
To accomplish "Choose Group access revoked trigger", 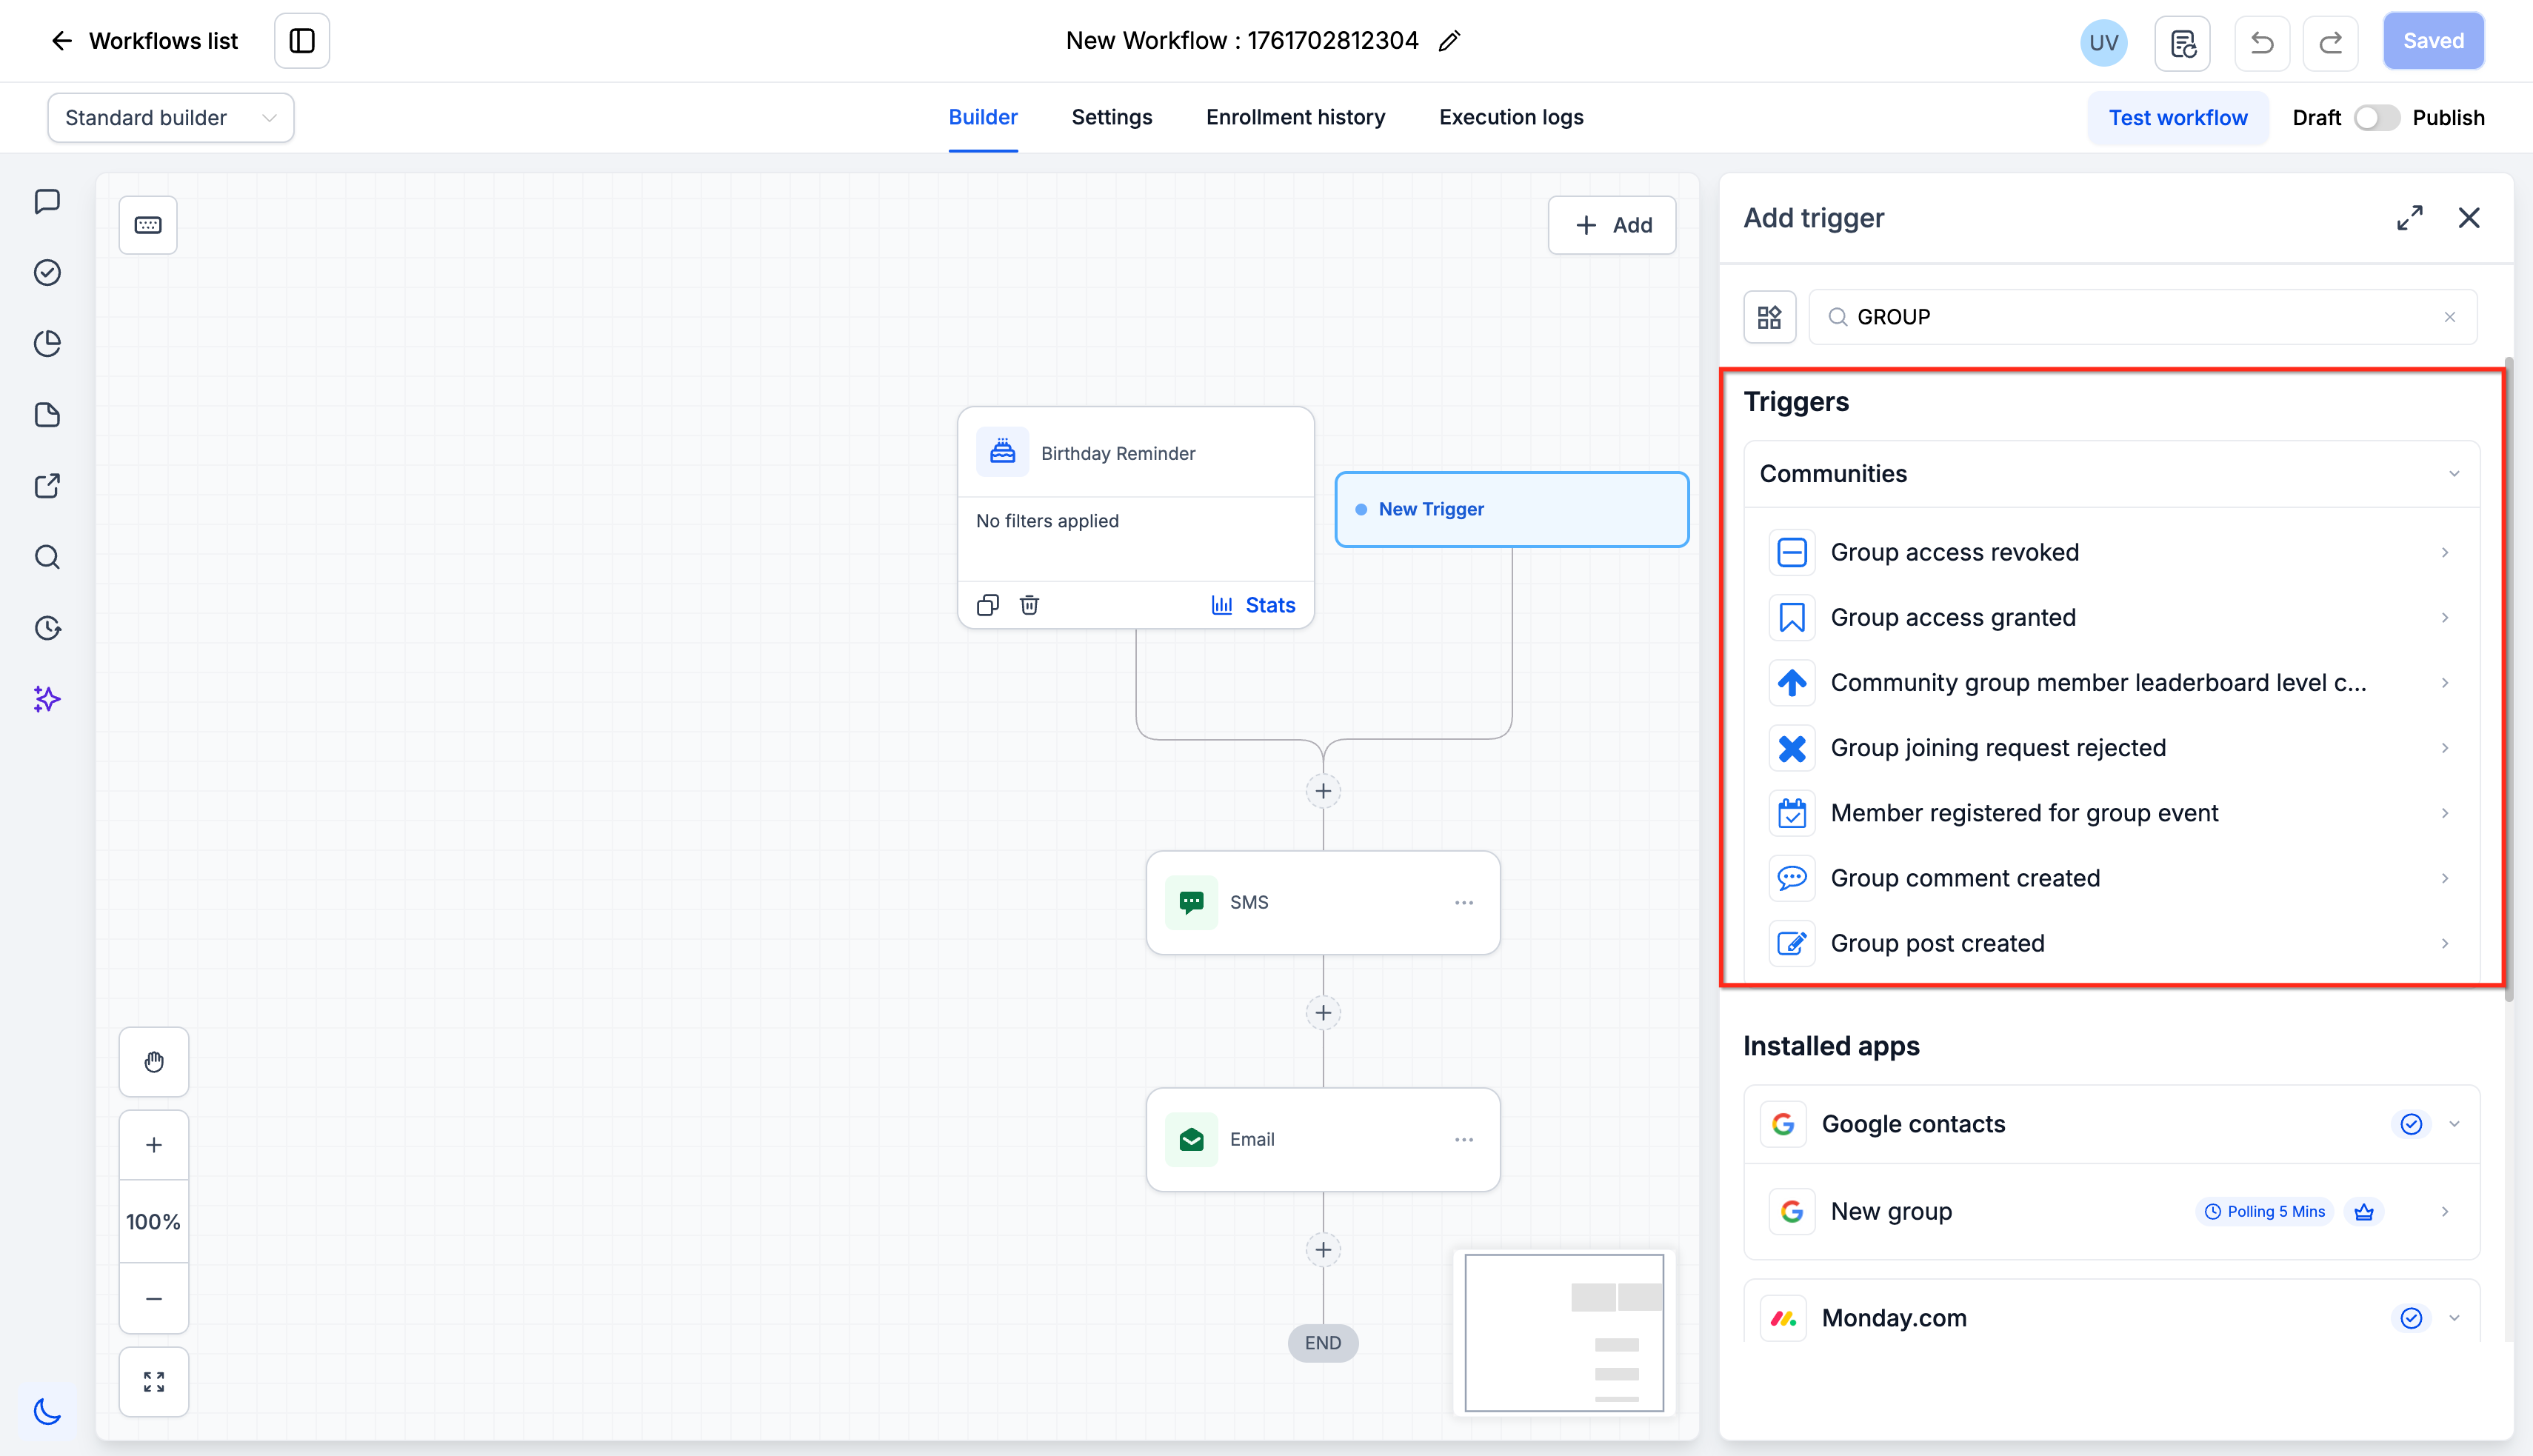I will click(2112, 552).
